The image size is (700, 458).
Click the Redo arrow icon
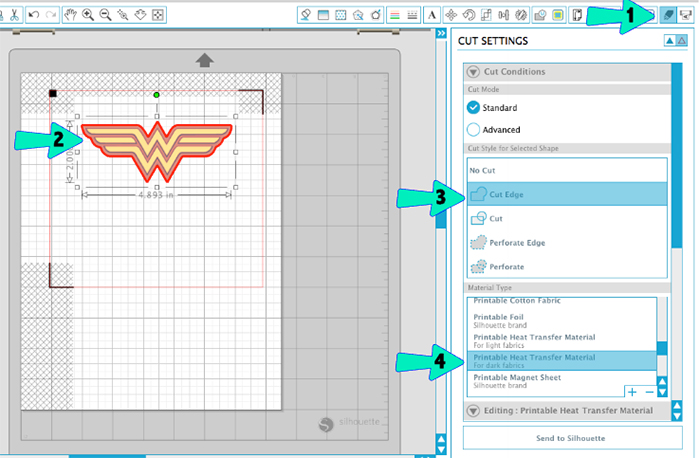[51, 15]
